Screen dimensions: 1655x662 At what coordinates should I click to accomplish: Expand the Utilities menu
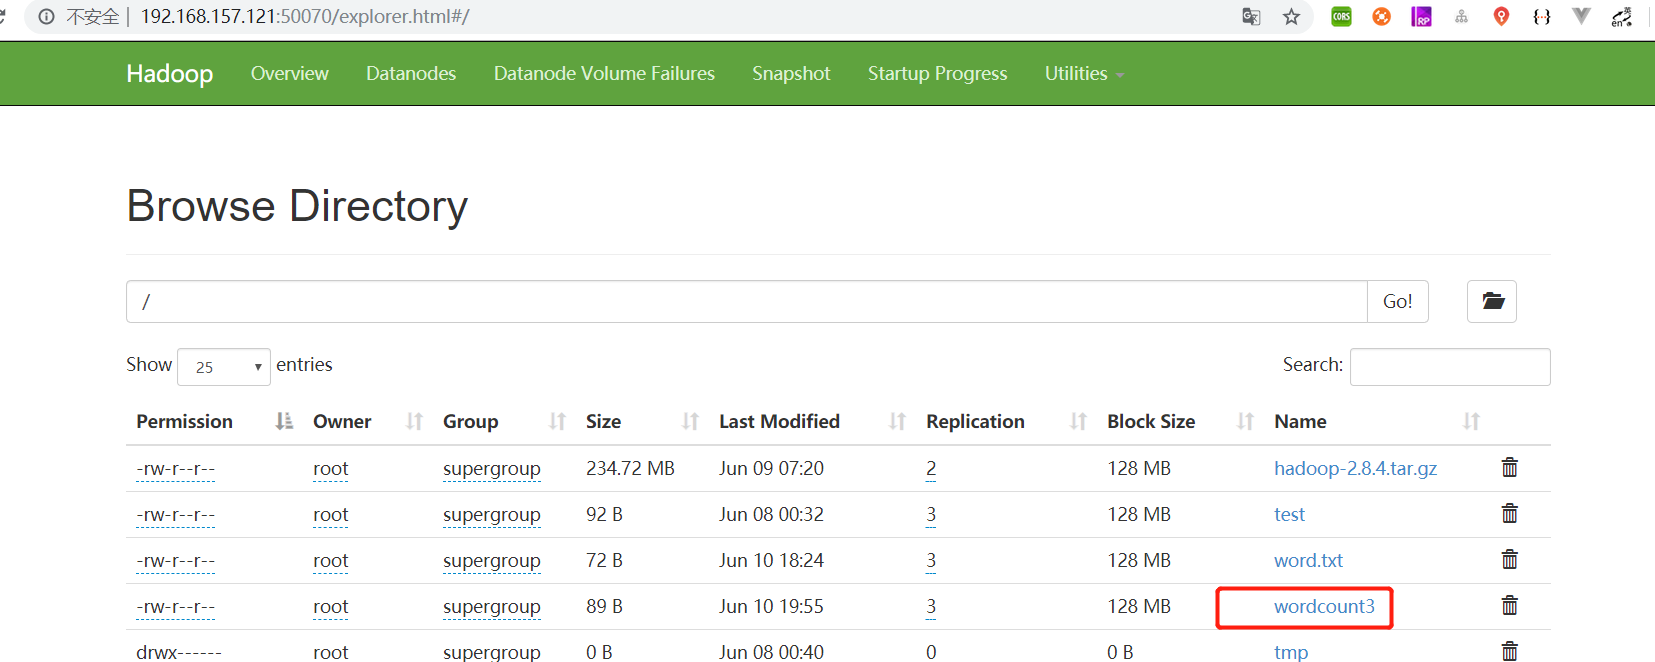(x=1084, y=74)
